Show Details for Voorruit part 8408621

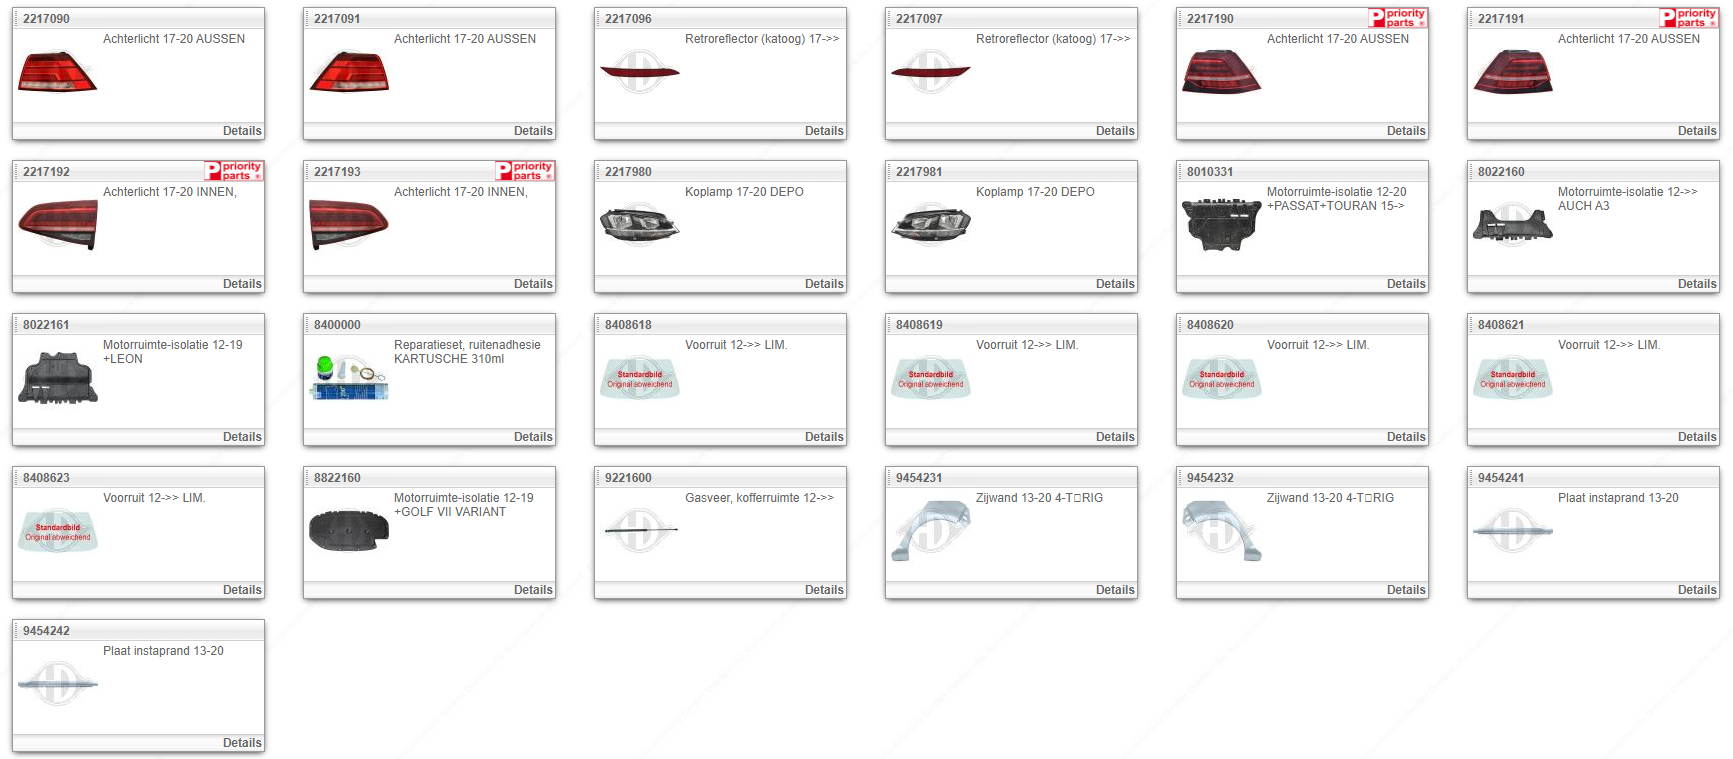tap(1697, 437)
